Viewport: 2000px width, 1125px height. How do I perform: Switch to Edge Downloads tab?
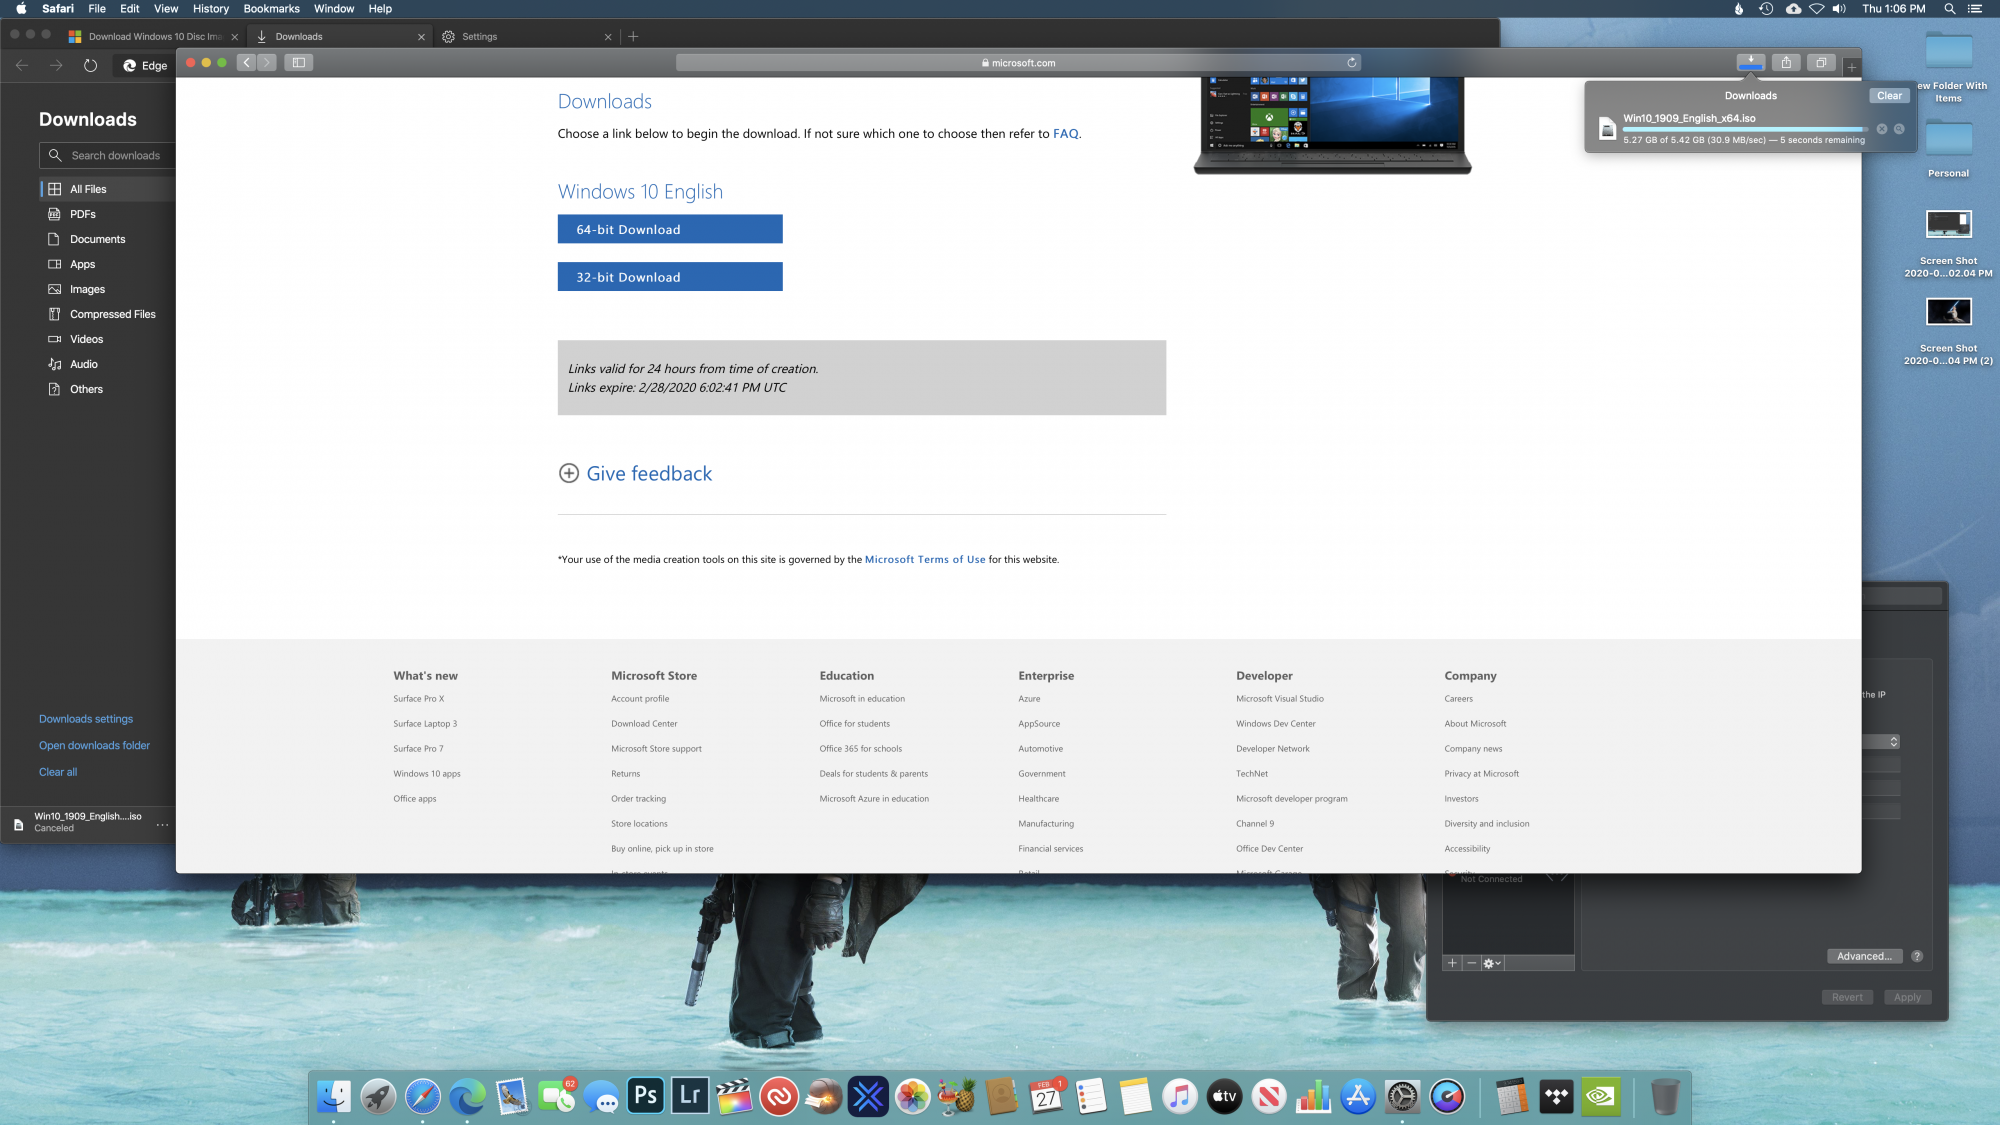(339, 36)
